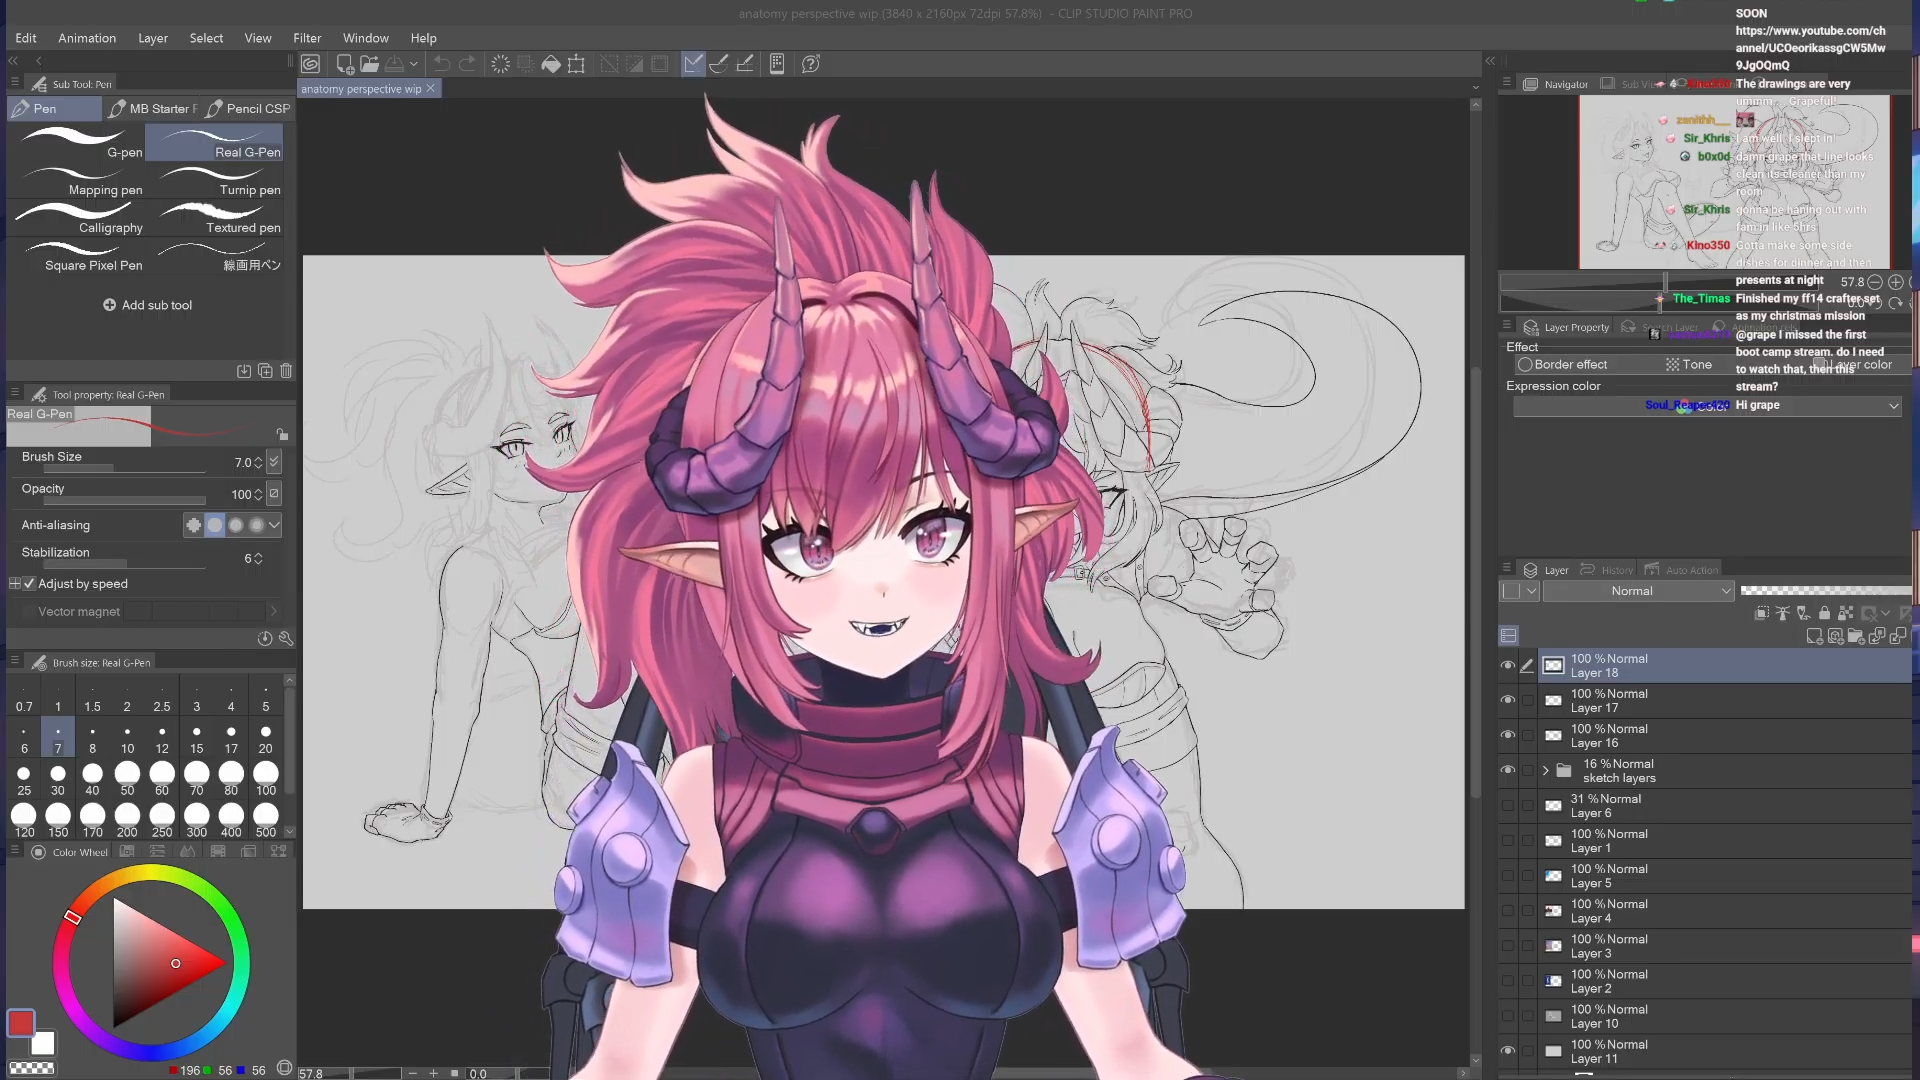This screenshot has height=1080, width=1920.
Task: Switch to Pencil CSP tool tab
Action: point(248,108)
